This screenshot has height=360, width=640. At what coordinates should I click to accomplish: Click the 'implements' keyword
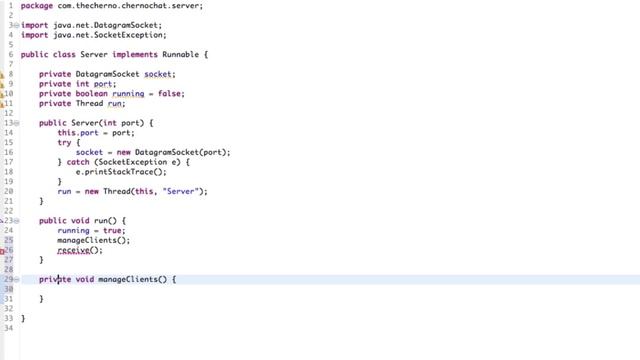click(135, 55)
